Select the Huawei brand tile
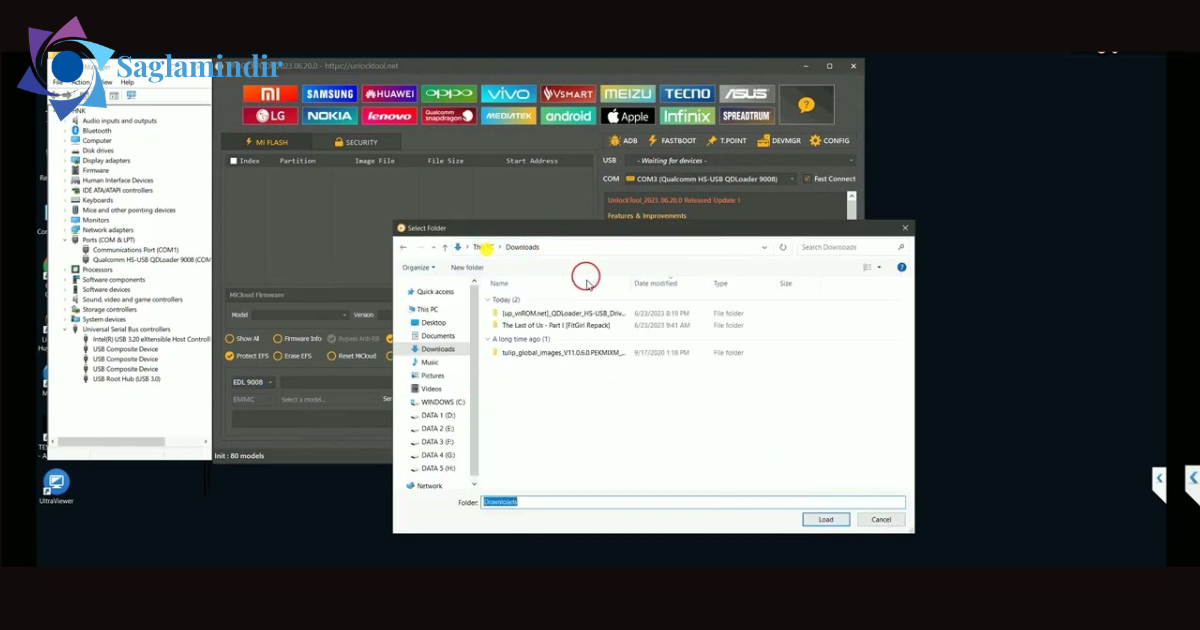This screenshot has height=630, width=1200. (389, 94)
